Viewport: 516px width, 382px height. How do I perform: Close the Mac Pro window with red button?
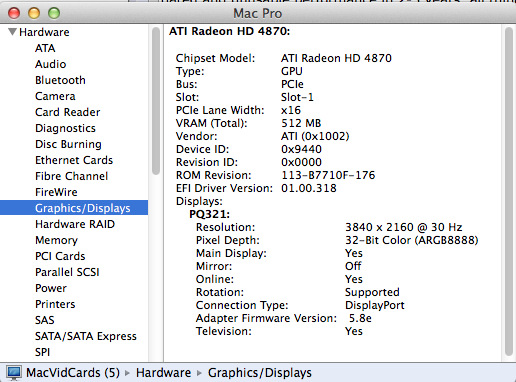[x=14, y=13]
